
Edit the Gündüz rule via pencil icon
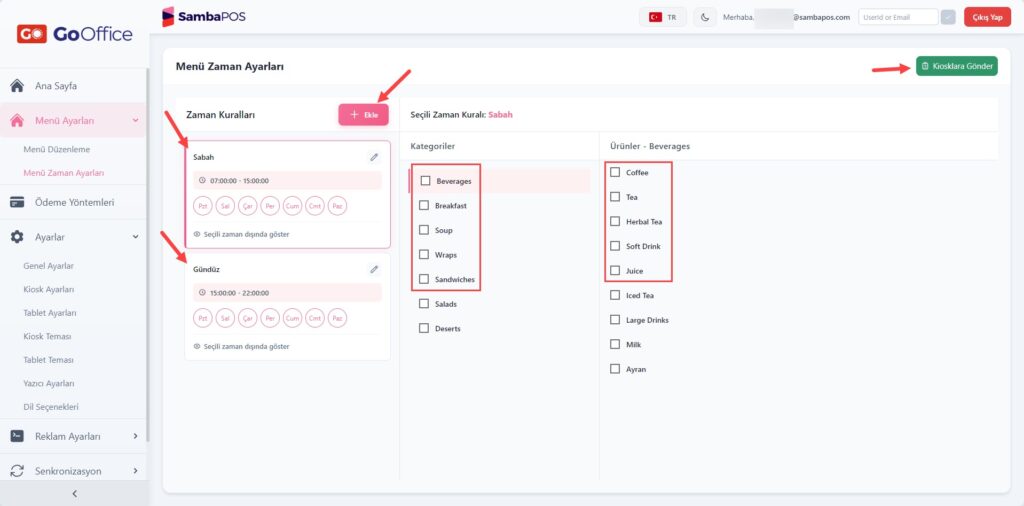click(374, 269)
